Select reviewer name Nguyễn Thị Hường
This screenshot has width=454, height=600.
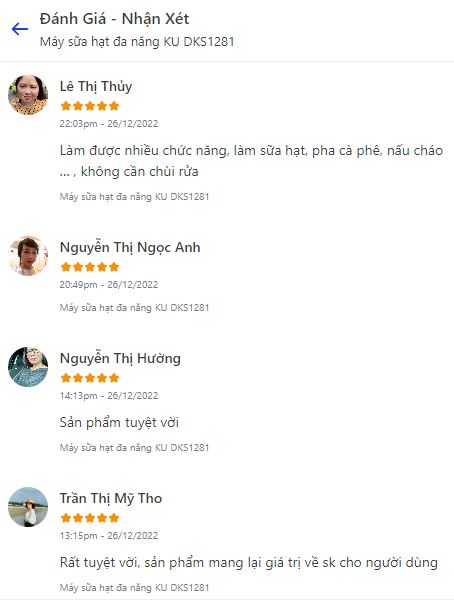pos(120,359)
